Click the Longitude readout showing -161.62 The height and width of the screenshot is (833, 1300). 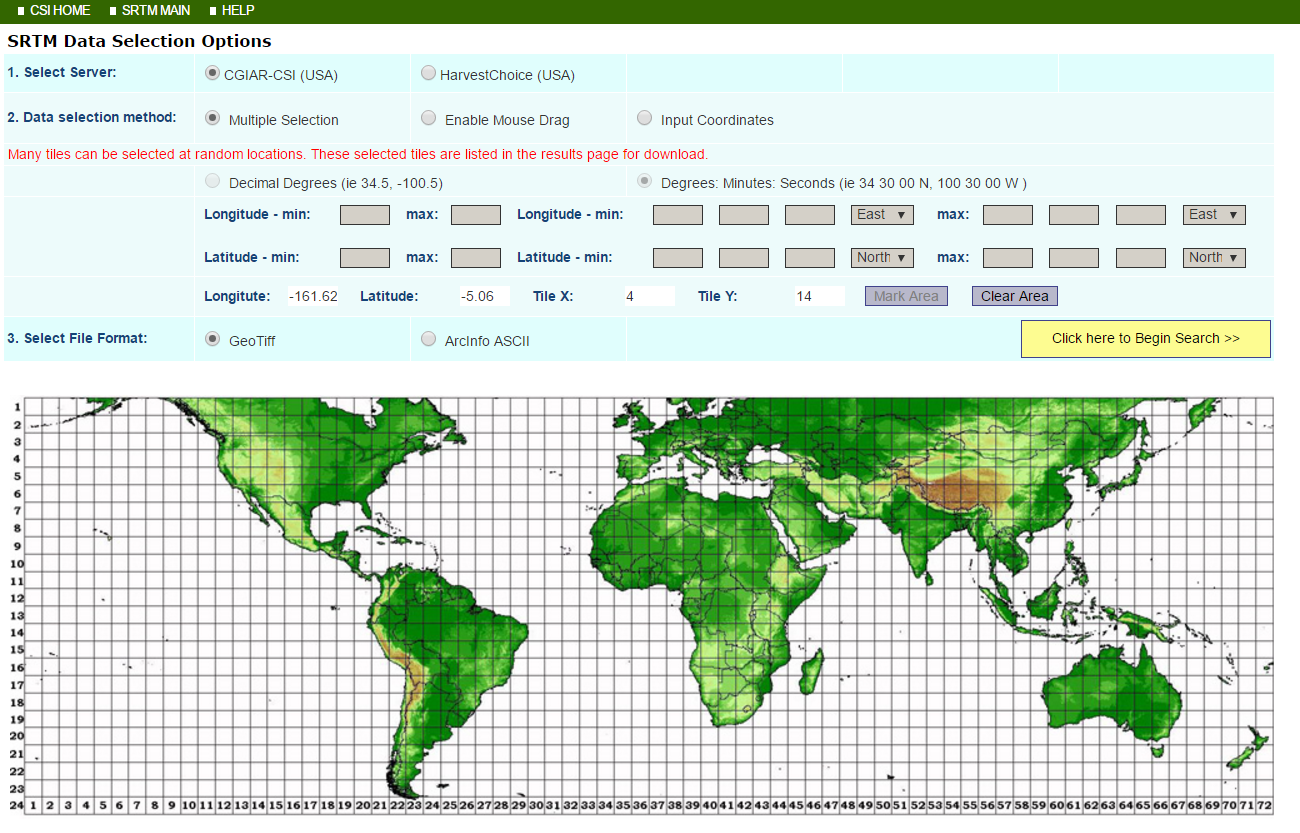[314, 296]
